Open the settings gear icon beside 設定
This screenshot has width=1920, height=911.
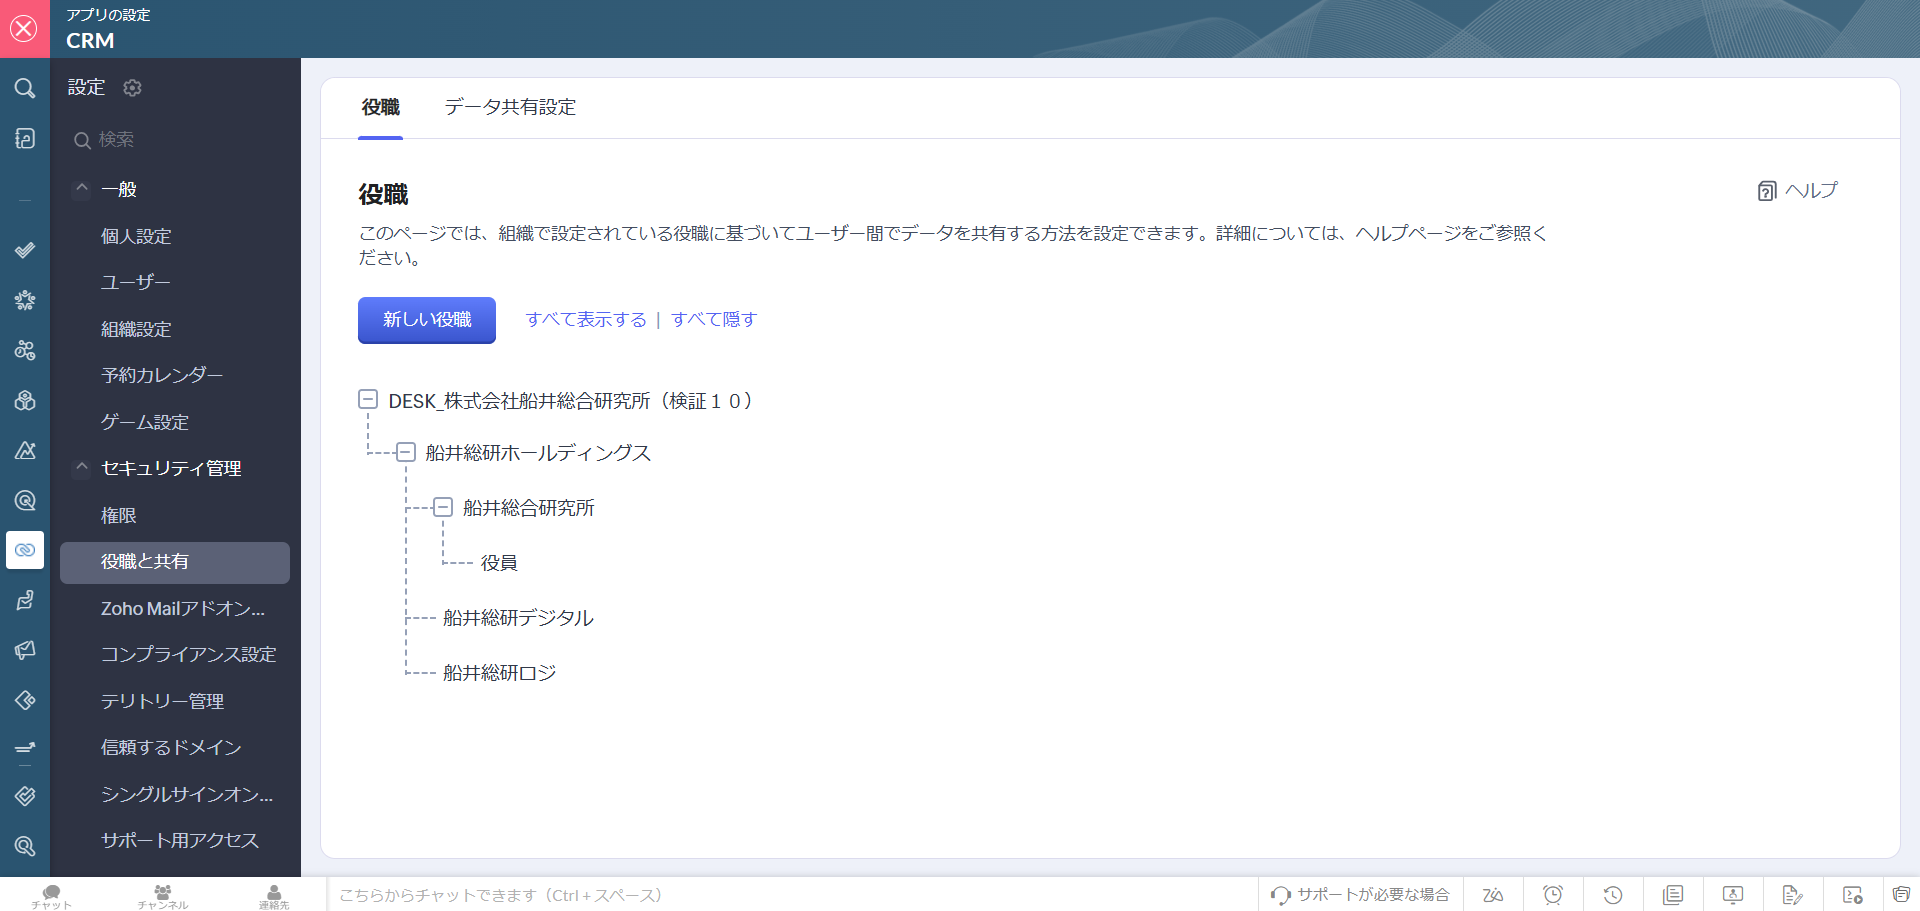point(132,88)
